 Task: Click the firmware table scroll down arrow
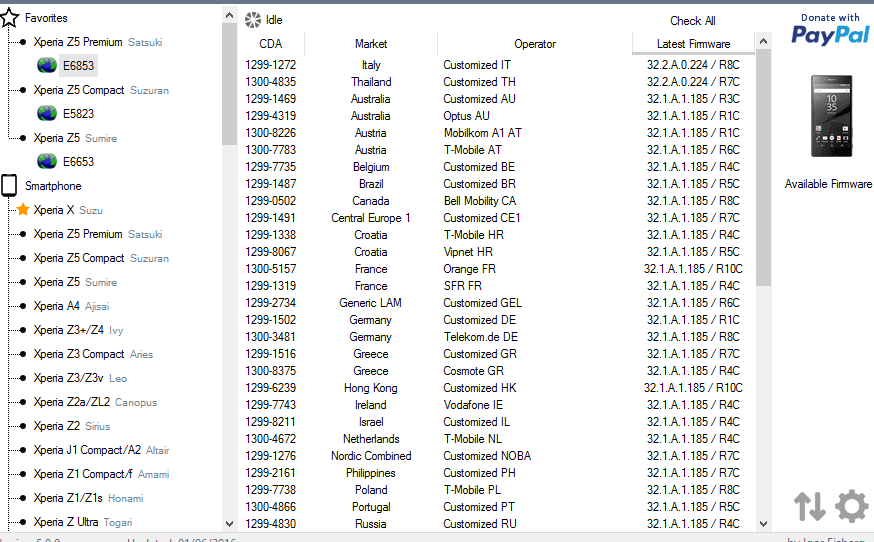pos(764,524)
